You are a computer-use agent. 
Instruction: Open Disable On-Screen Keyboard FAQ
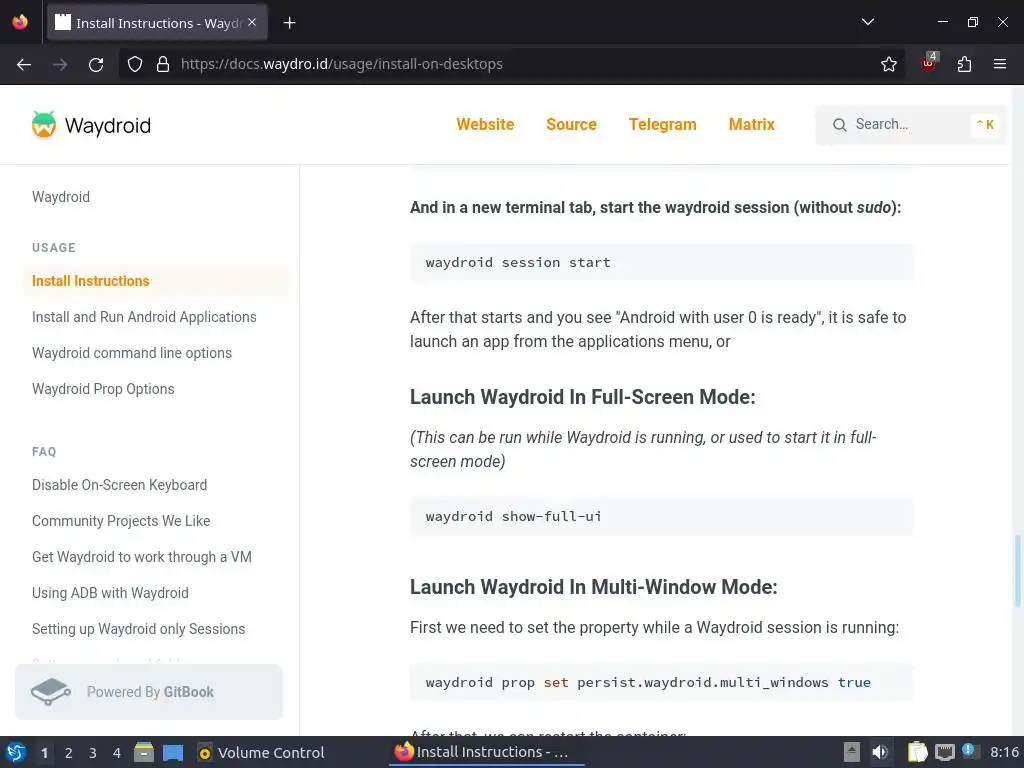[x=120, y=485]
